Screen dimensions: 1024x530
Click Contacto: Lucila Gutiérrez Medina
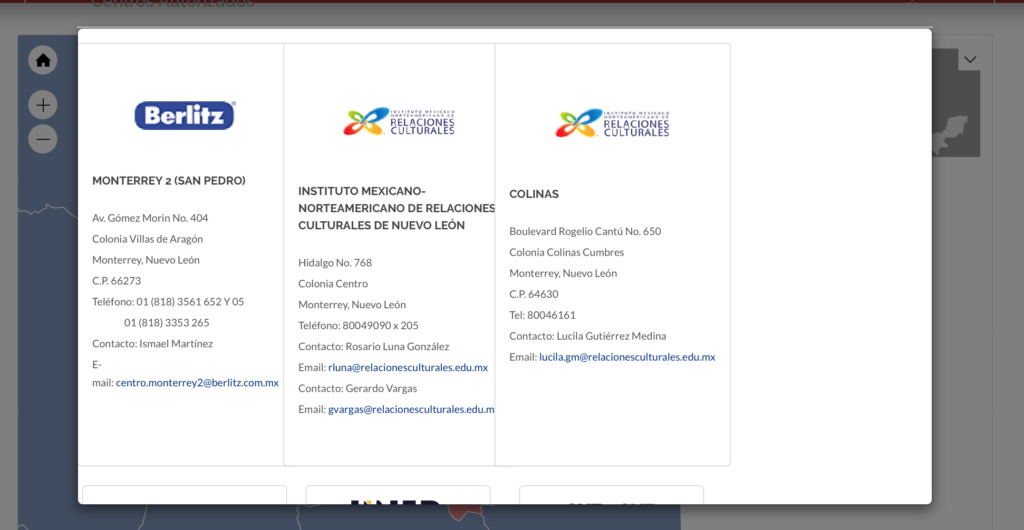coord(588,336)
